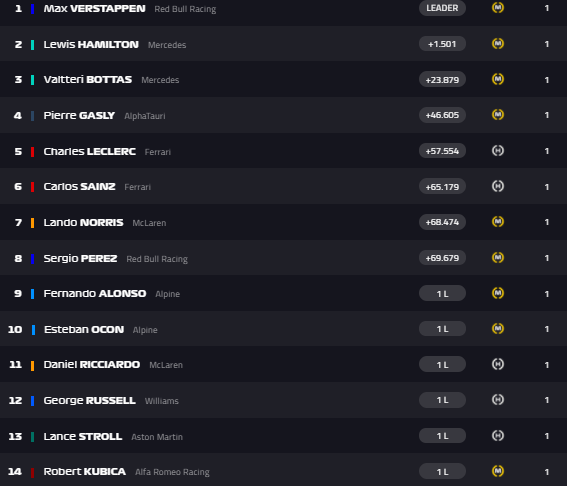Screen dimensions: 567x486
Task: Click Kubica's medium tyre icon
Action: click(x=498, y=471)
